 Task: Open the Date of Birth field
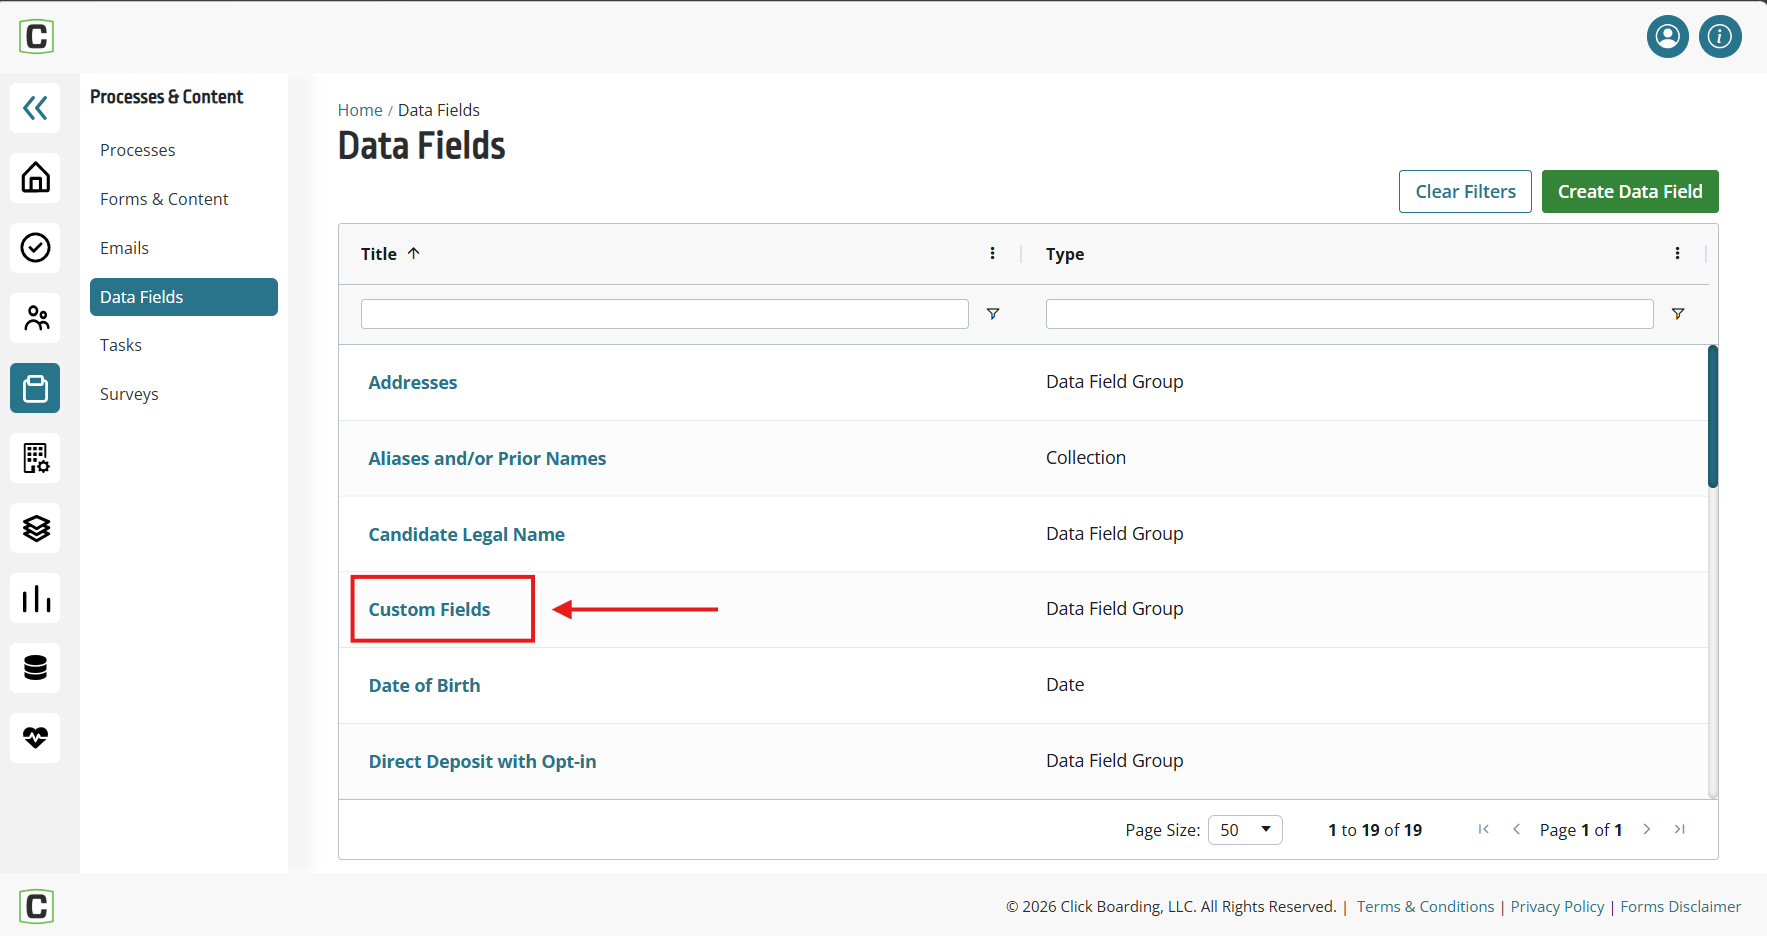(x=425, y=685)
